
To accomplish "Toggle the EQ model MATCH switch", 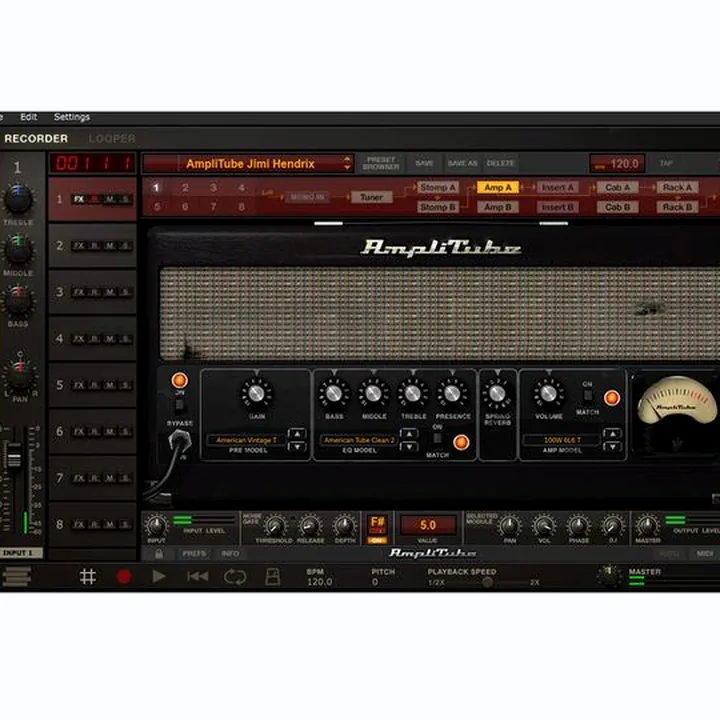I will click(438, 439).
